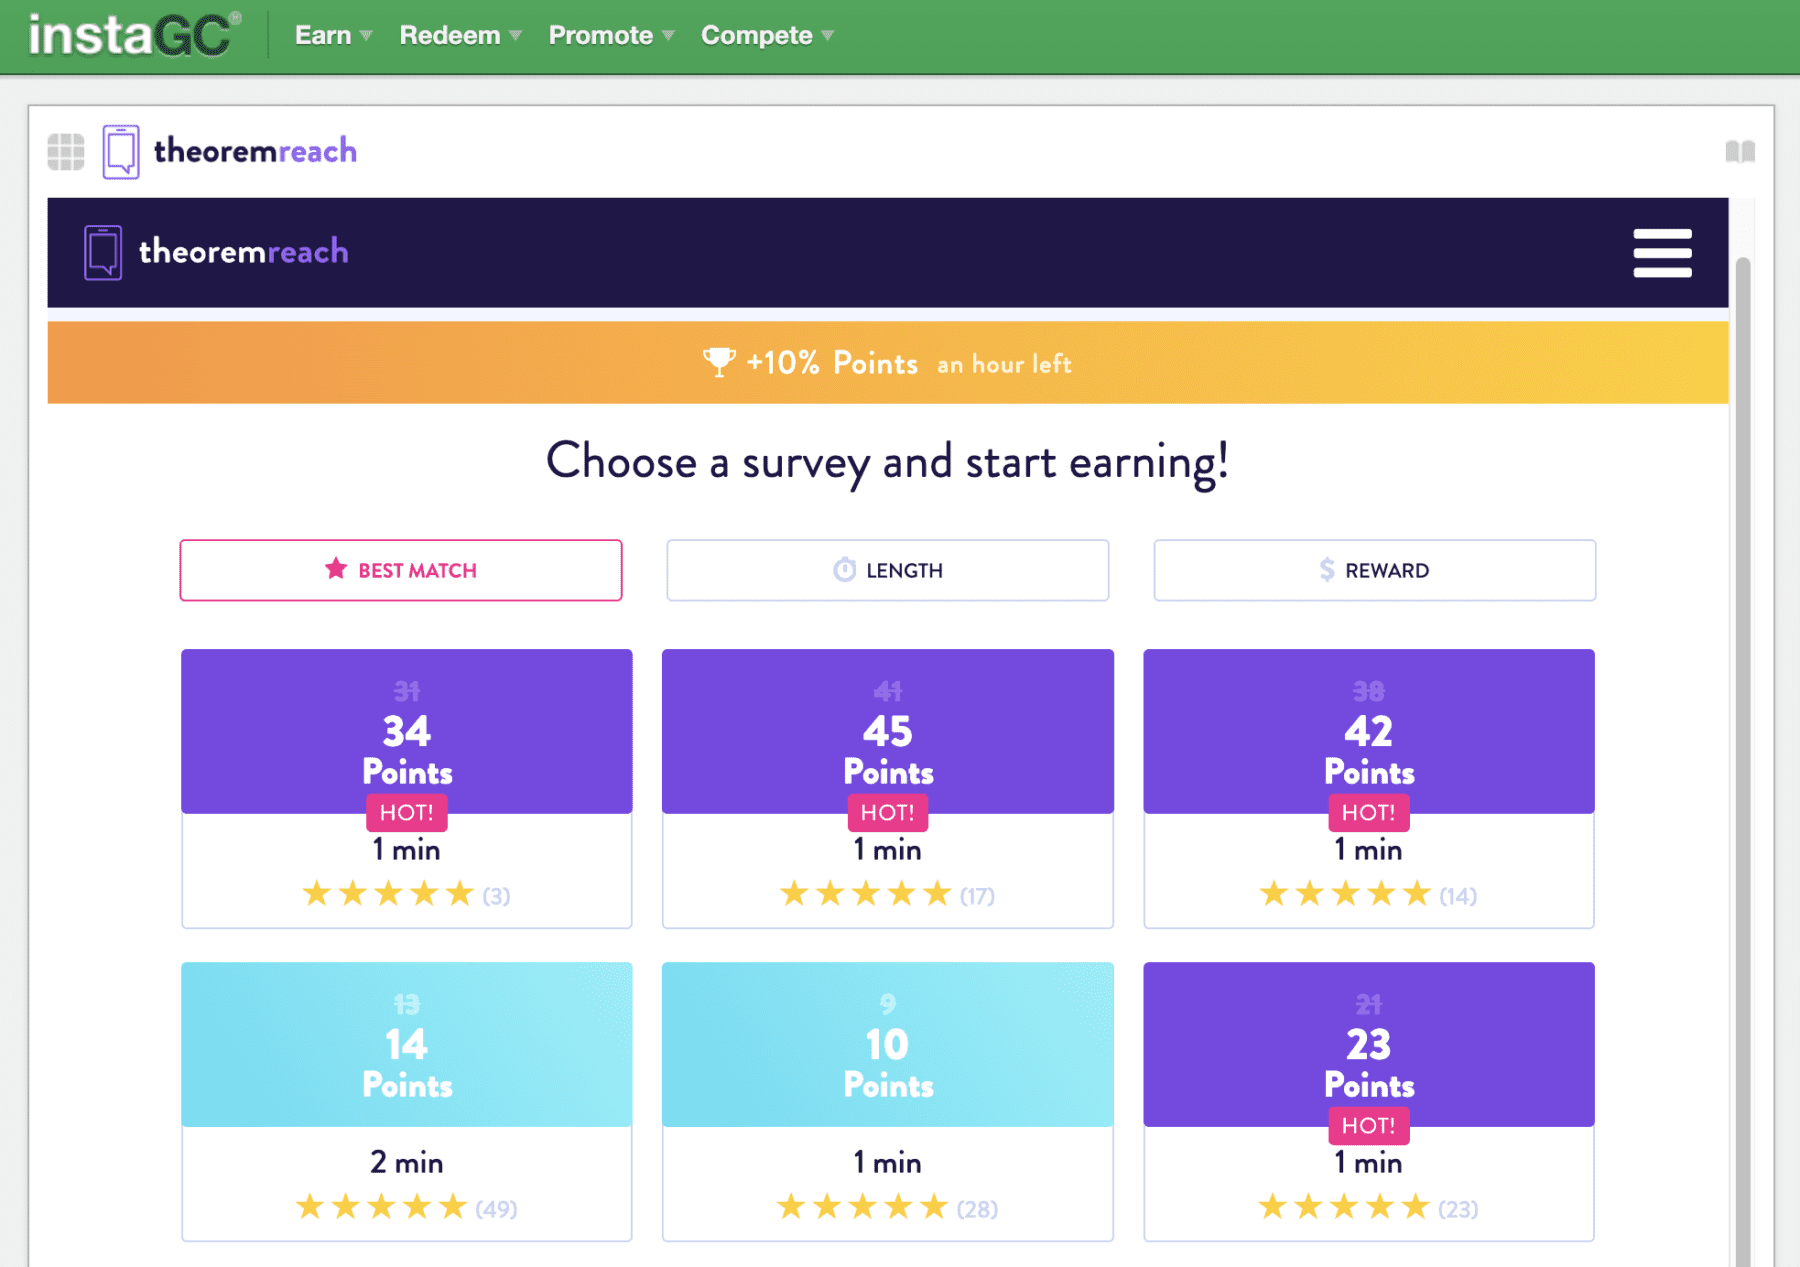Screen dimensions: 1800x1267
Task: Click TheoremReach logo icon in dark banner
Action: pos(103,252)
